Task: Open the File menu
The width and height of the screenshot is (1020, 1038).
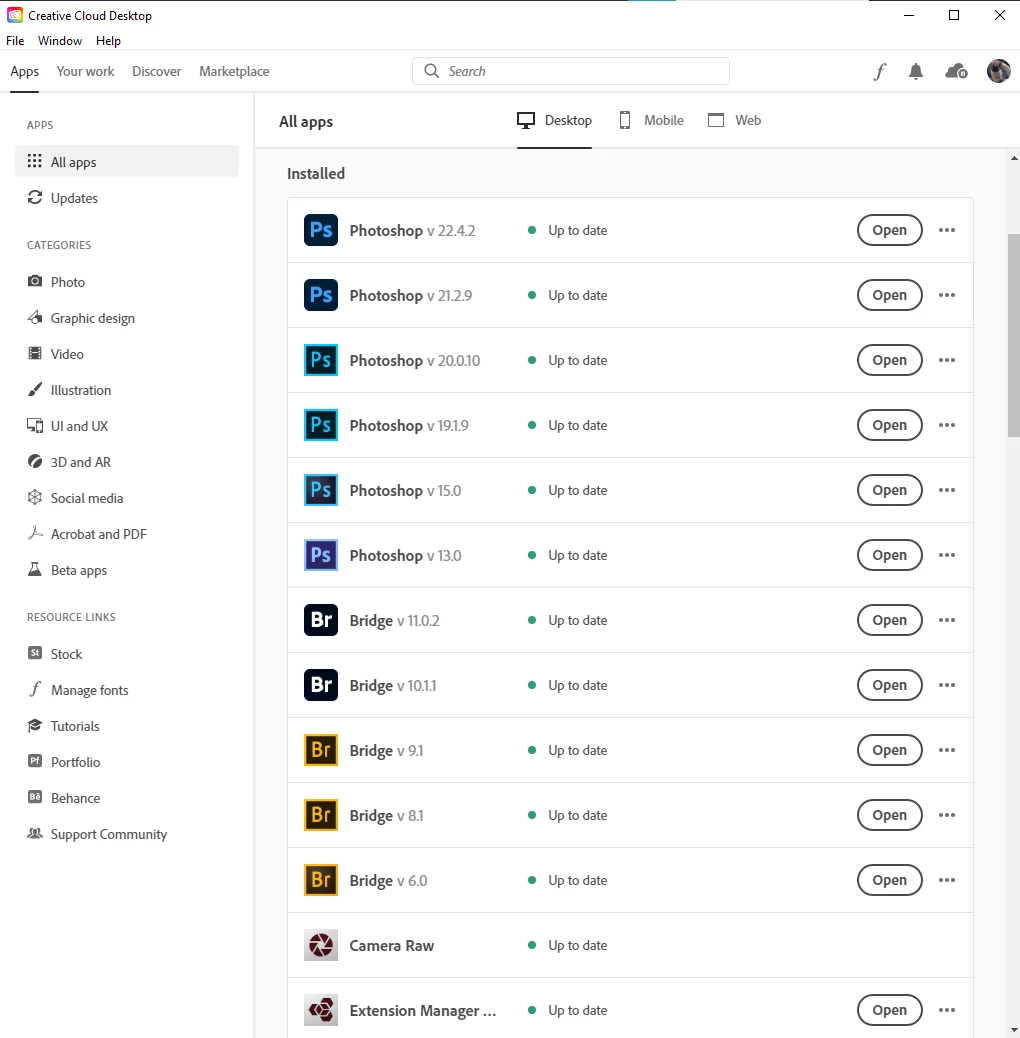Action: (15, 41)
